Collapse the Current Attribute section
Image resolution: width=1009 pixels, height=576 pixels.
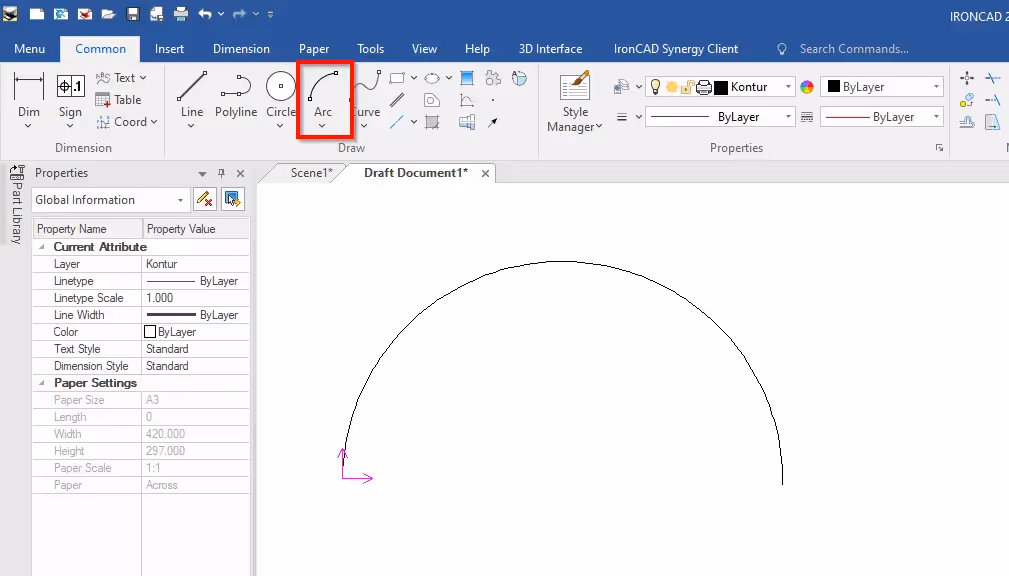42,247
